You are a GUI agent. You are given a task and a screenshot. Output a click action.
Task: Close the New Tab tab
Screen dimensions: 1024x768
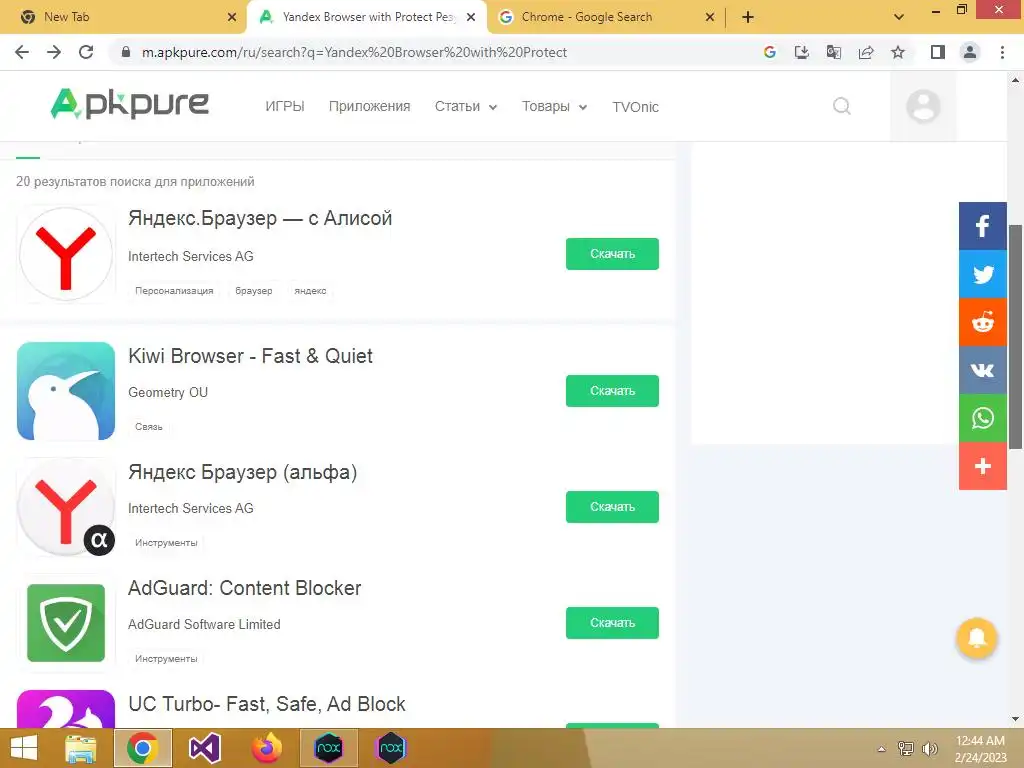coord(232,17)
